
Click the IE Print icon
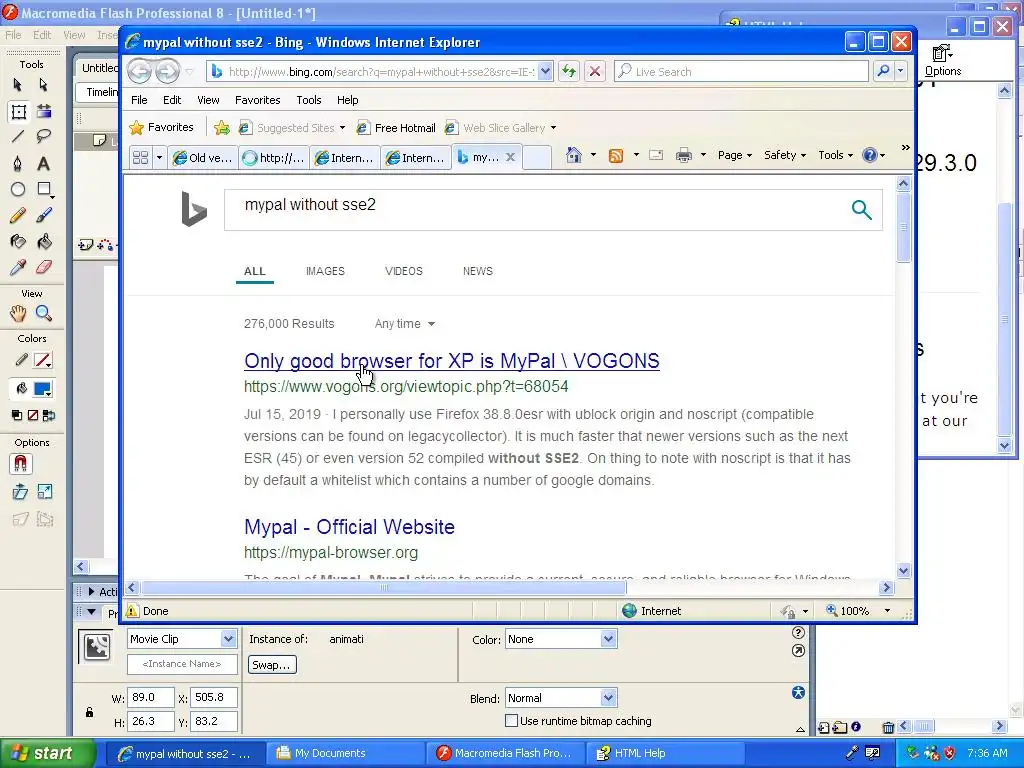coord(684,155)
